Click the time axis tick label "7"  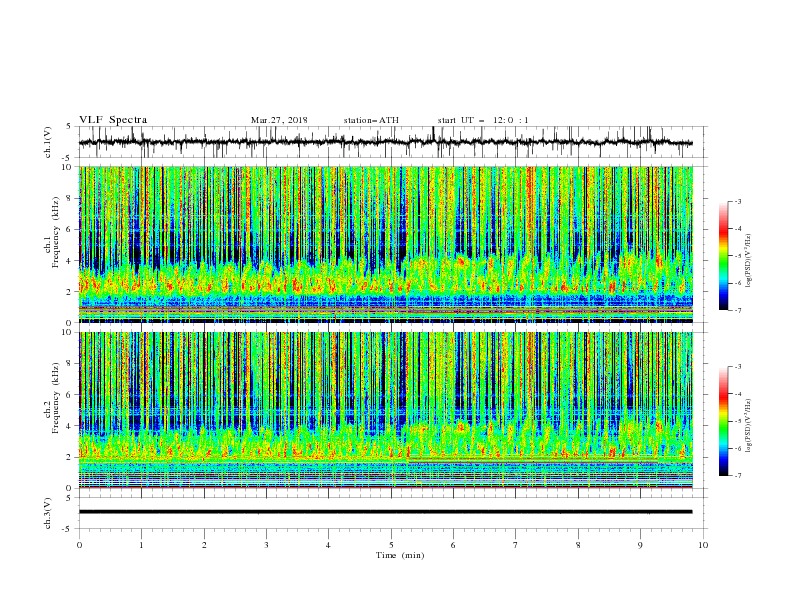coord(516,545)
